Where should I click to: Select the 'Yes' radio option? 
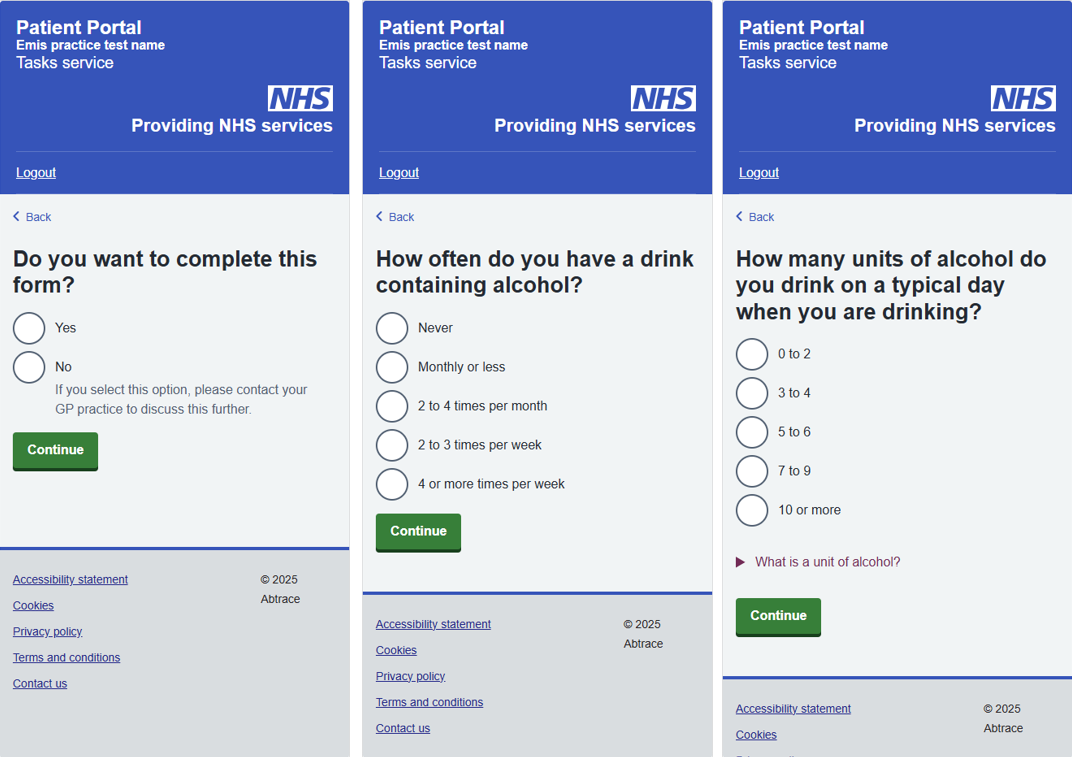(29, 328)
